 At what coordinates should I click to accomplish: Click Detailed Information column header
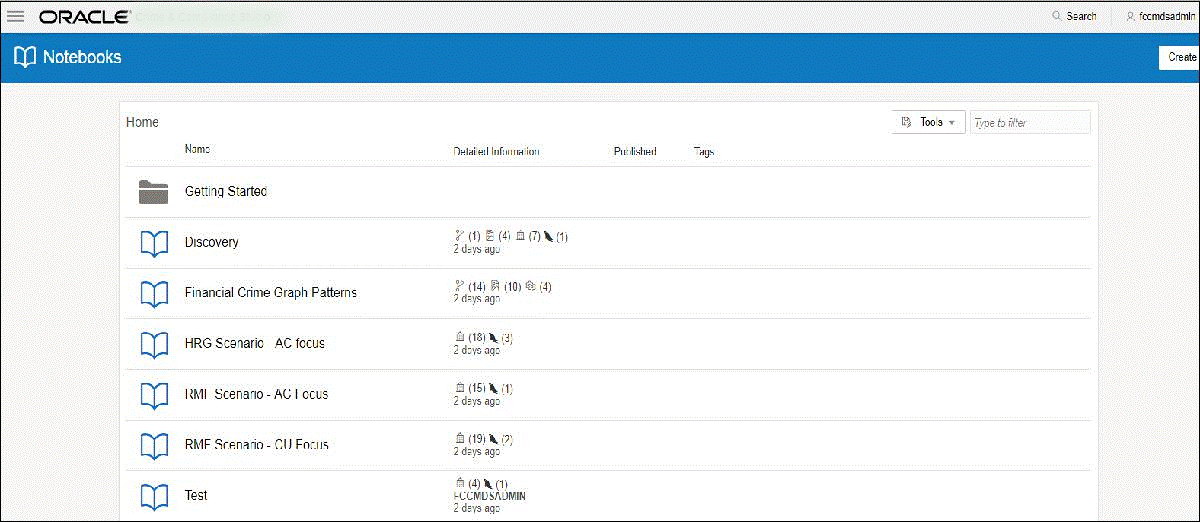coord(496,152)
